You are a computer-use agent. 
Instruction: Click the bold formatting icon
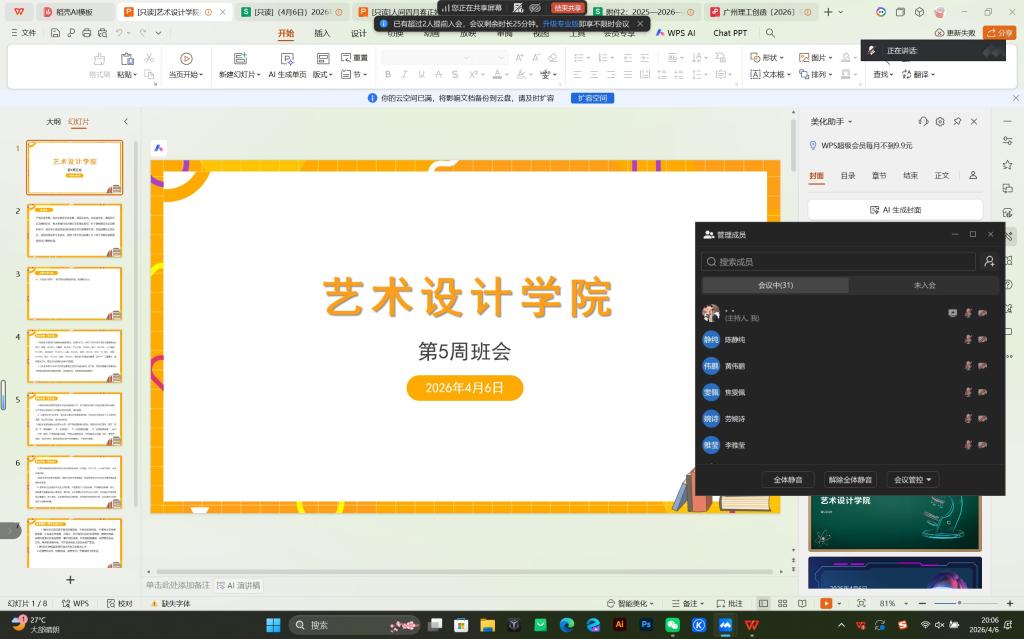coord(388,75)
